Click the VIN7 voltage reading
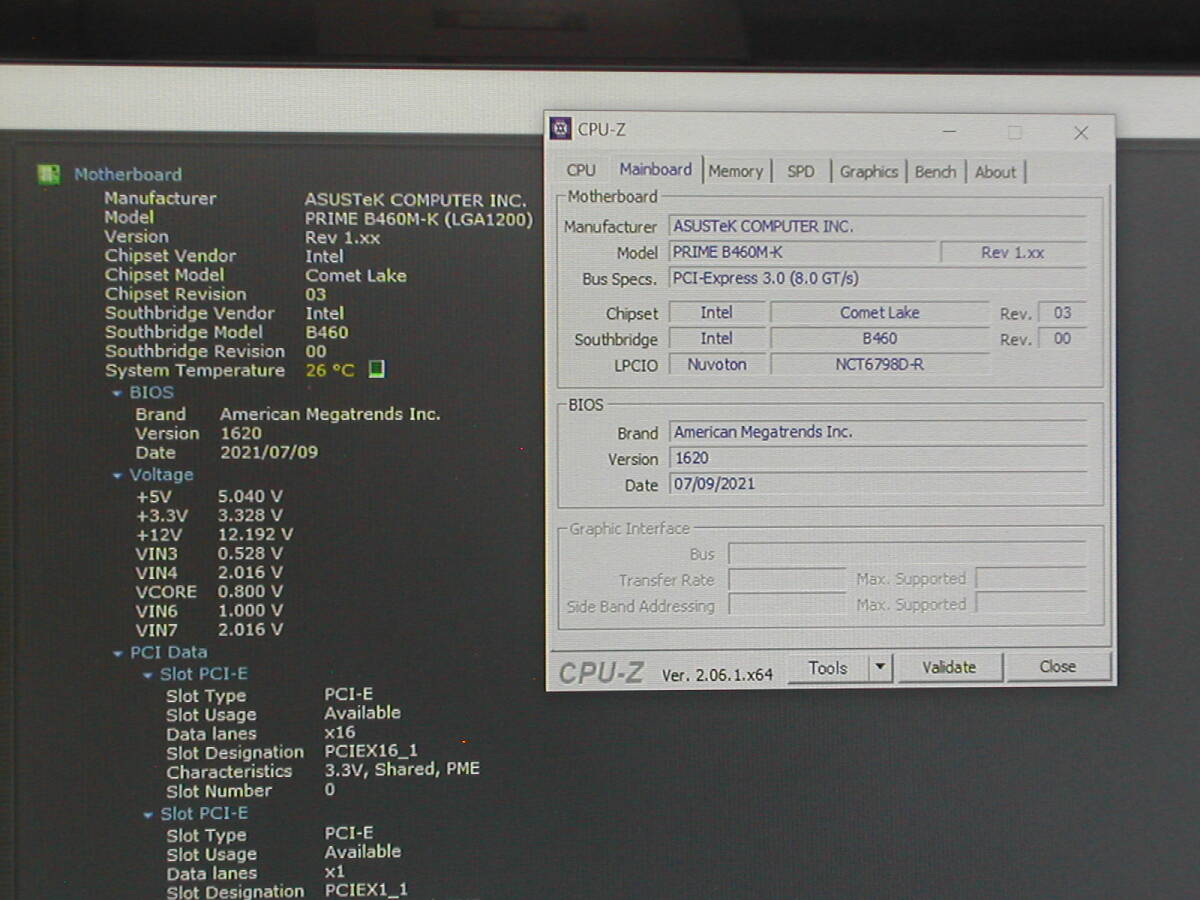 [250, 630]
